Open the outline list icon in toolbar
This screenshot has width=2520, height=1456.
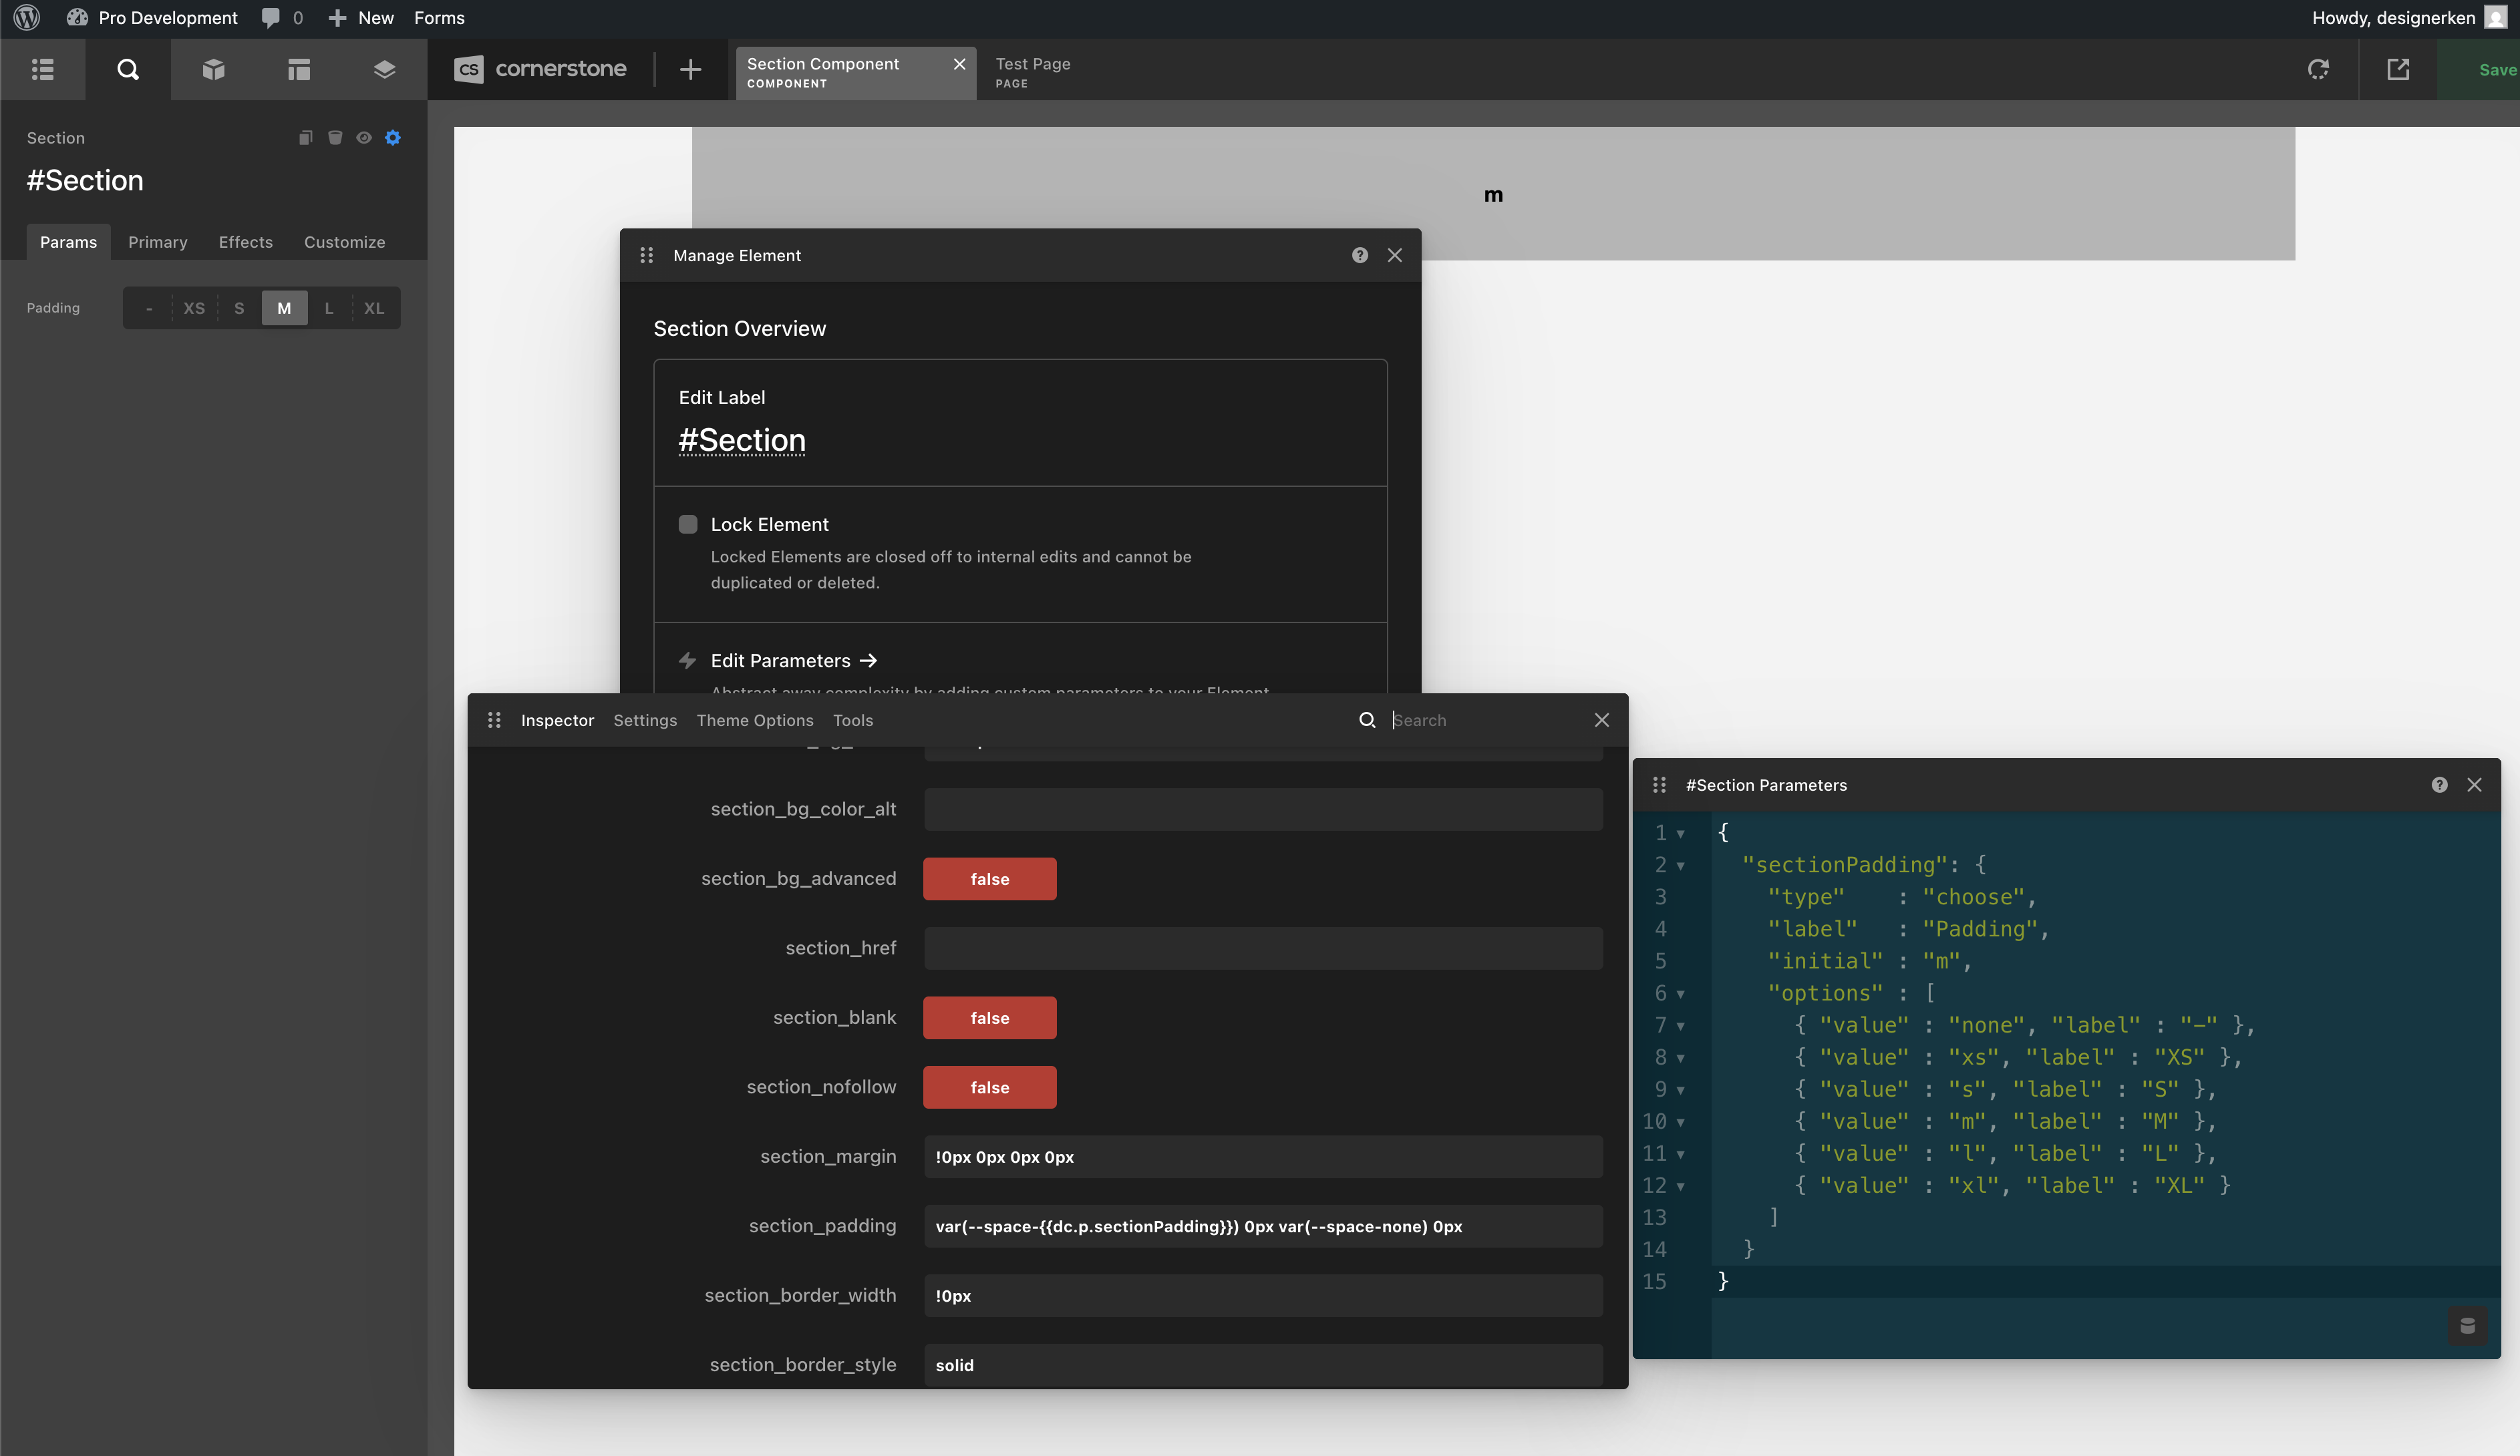click(x=42, y=69)
